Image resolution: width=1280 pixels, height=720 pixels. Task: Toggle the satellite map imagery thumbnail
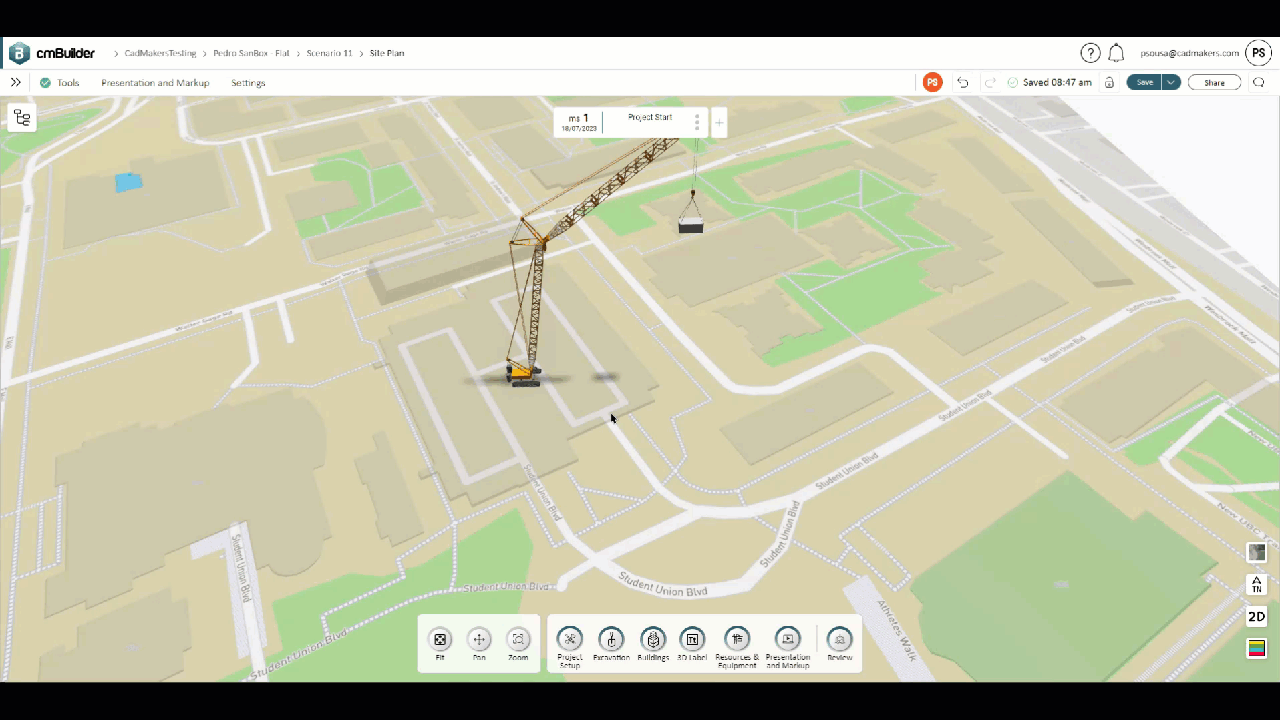1257,552
